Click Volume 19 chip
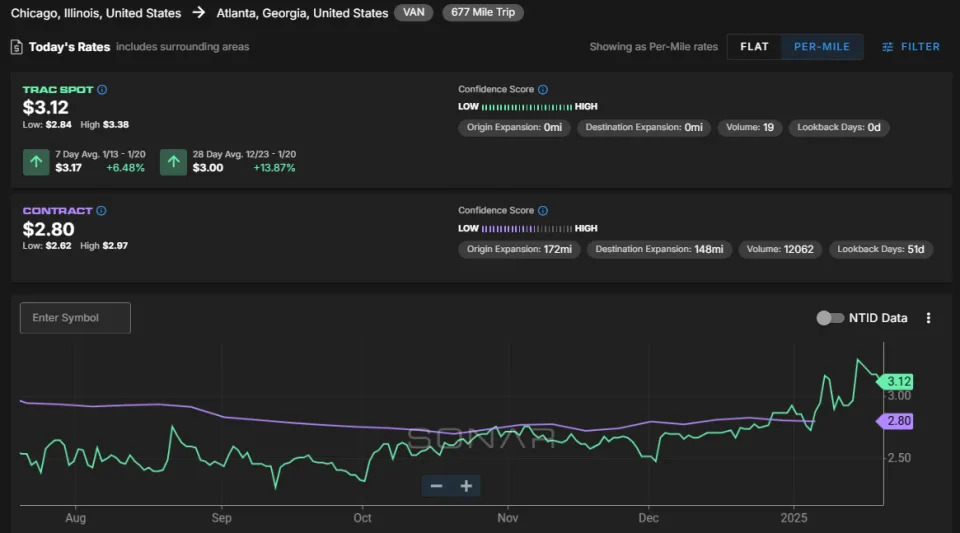960x533 pixels. [x=750, y=127]
